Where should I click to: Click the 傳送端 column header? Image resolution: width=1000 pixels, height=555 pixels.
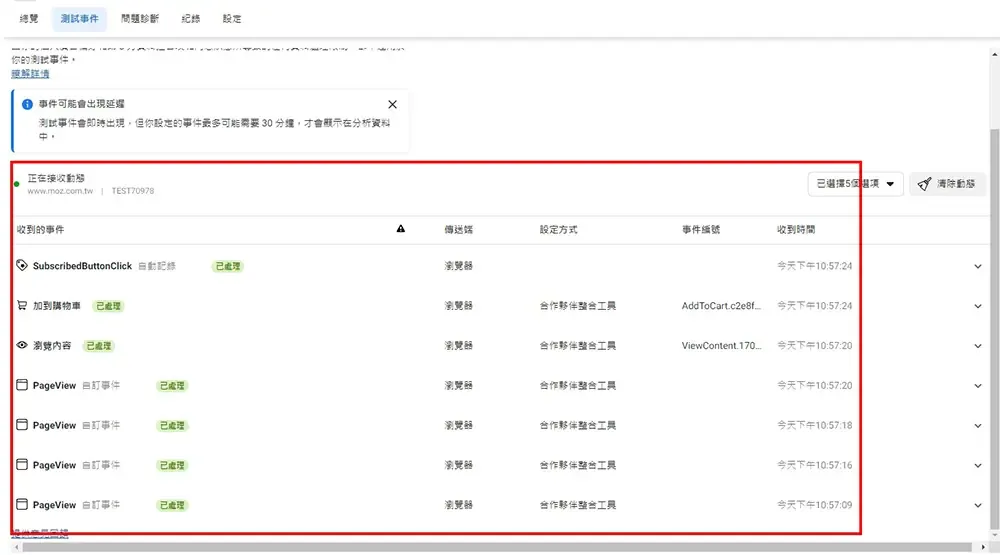459,229
